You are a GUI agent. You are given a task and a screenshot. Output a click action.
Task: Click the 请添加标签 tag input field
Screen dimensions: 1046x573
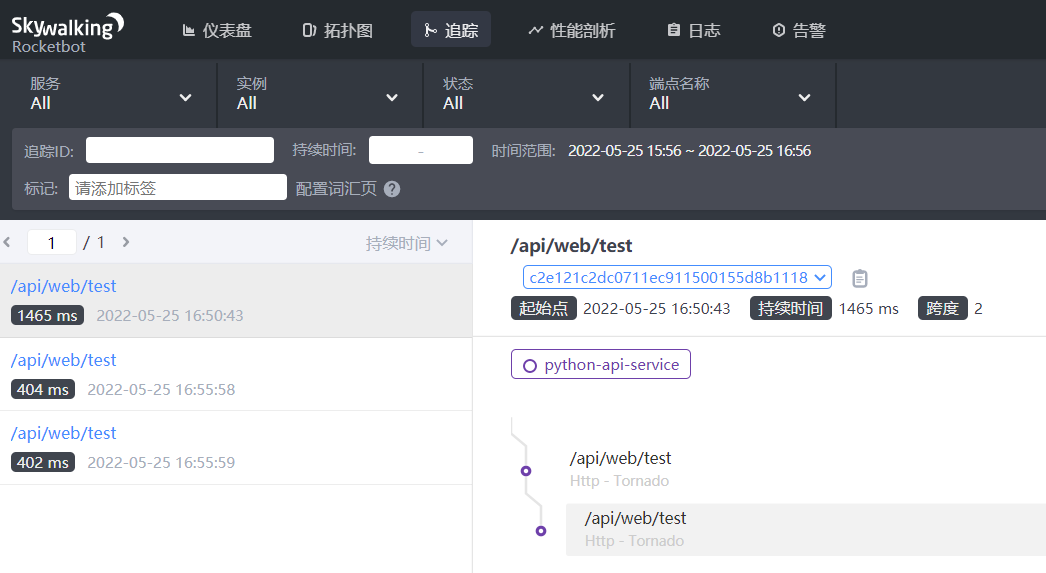[177, 188]
